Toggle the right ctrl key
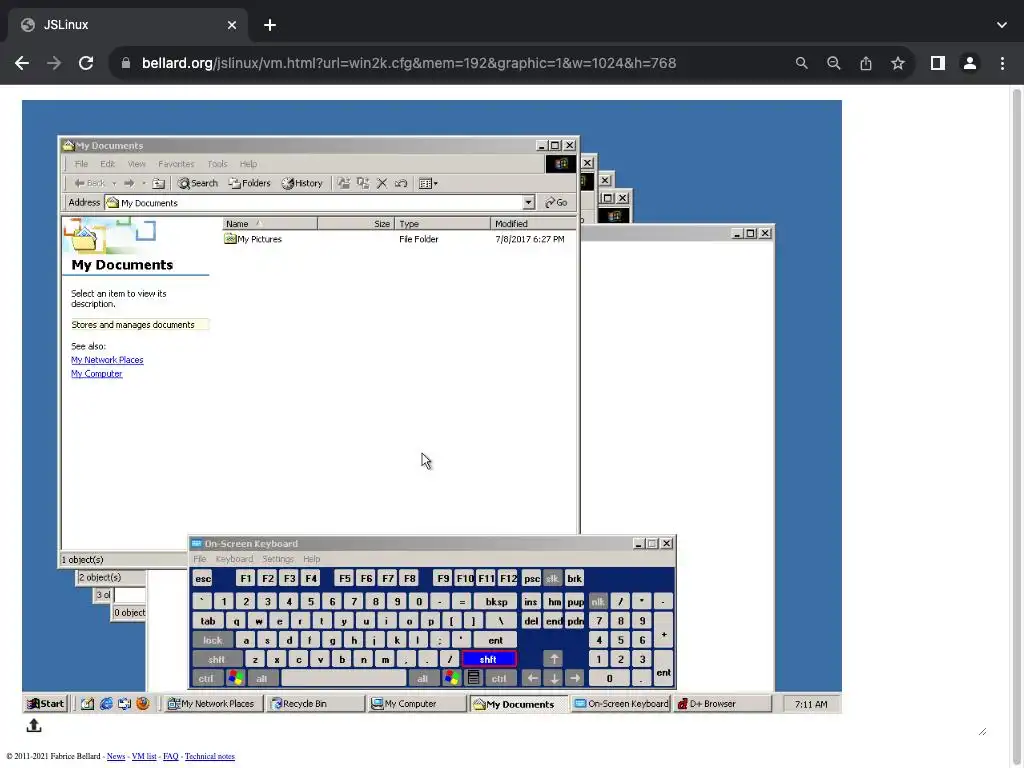Image resolution: width=1024 pixels, height=768 pixels. [x=500, y=679]
